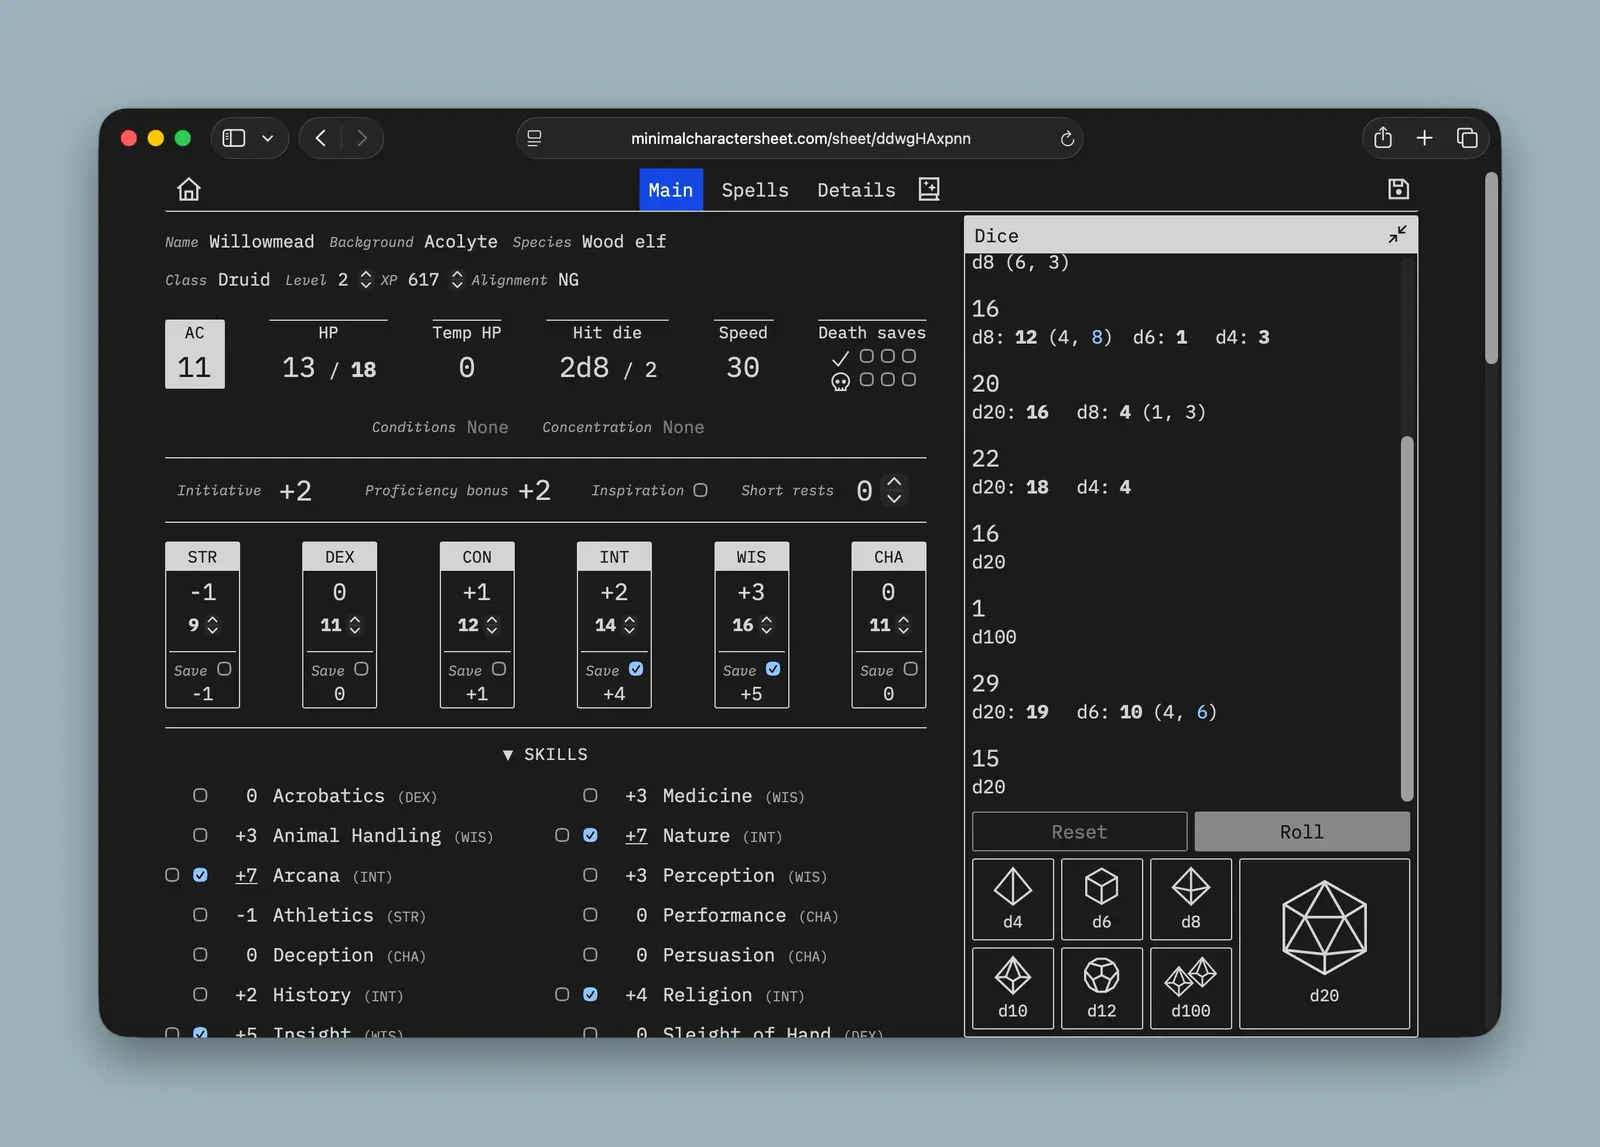Select the d20 die
The image size is (1600, 1147).
pyautogui.click(x=1324, y=943)
